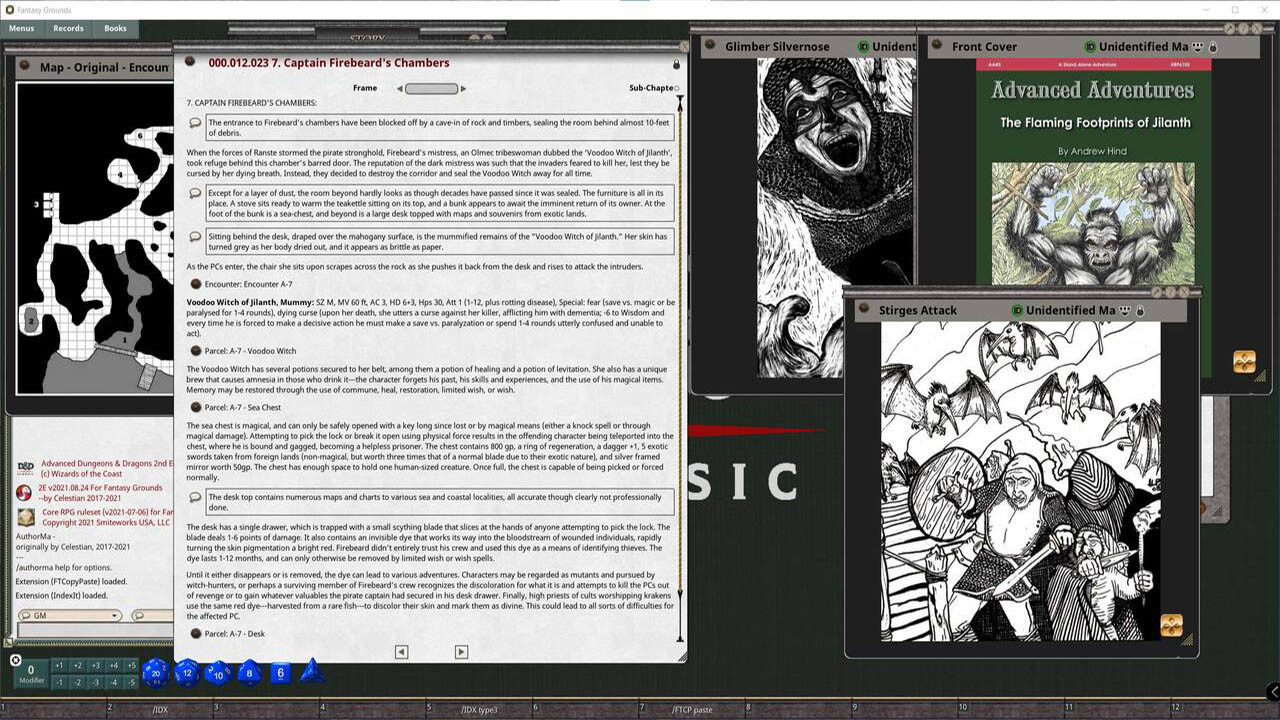The width and height of the screenshot is (1280, 720).
Task: Select the /IDX hotkey slot on the bottom bar
Action: click(x=160, y=708)
